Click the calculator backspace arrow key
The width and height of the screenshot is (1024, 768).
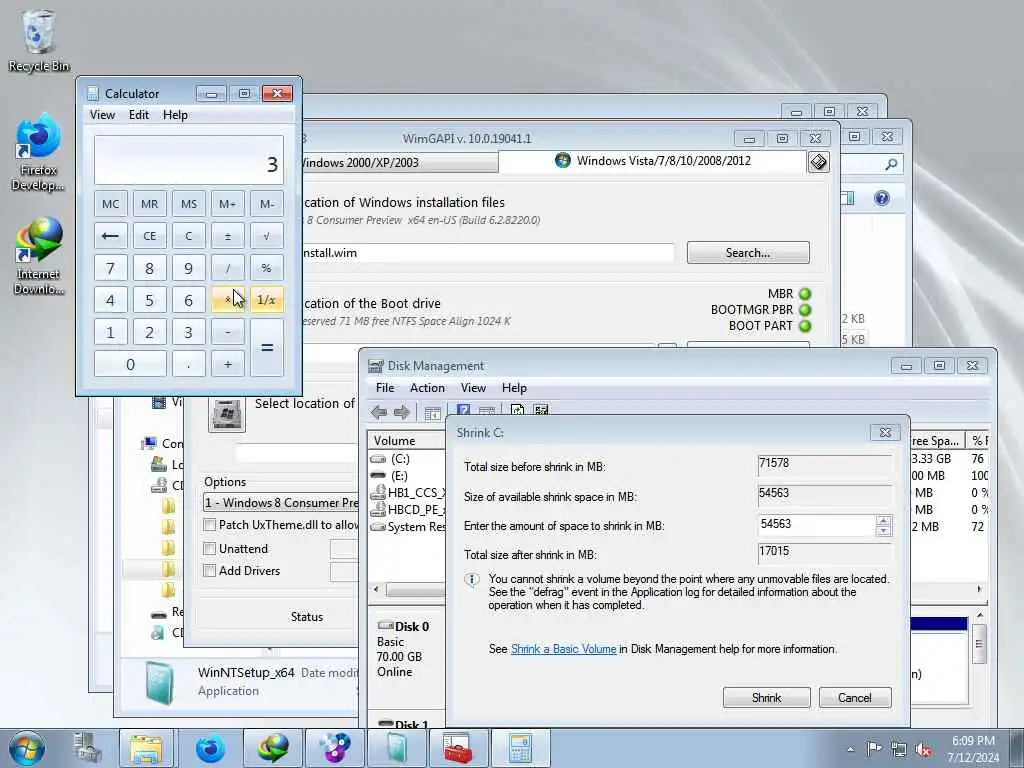(110, 236)
